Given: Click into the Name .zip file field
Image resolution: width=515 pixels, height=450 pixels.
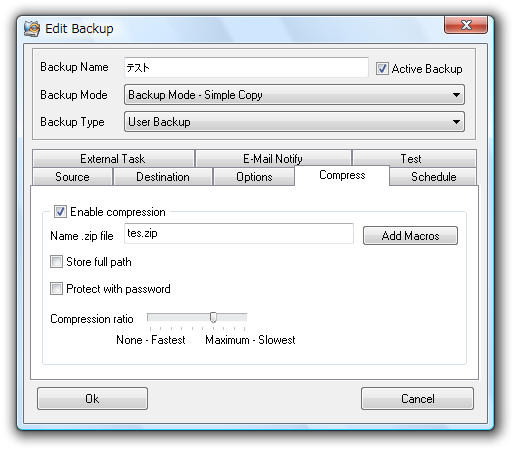Looking at the screenshot, I should [239, 233].
